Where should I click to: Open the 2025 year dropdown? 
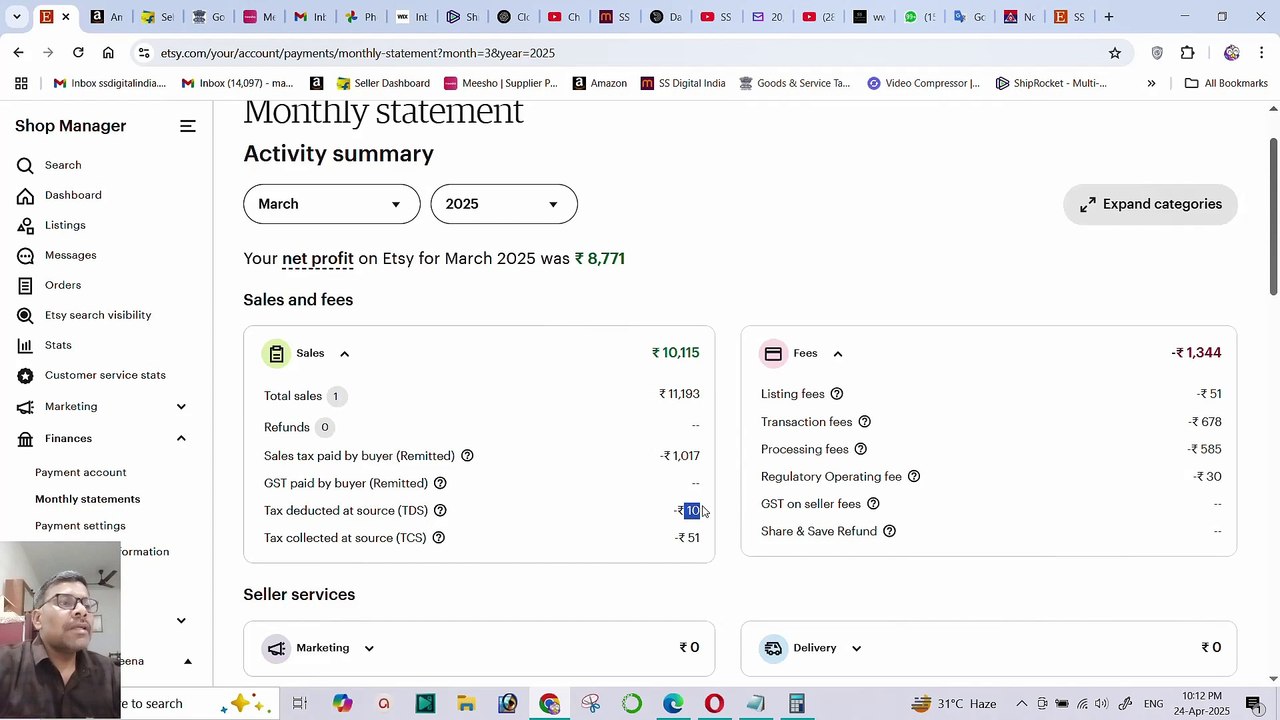coord(504,204)
